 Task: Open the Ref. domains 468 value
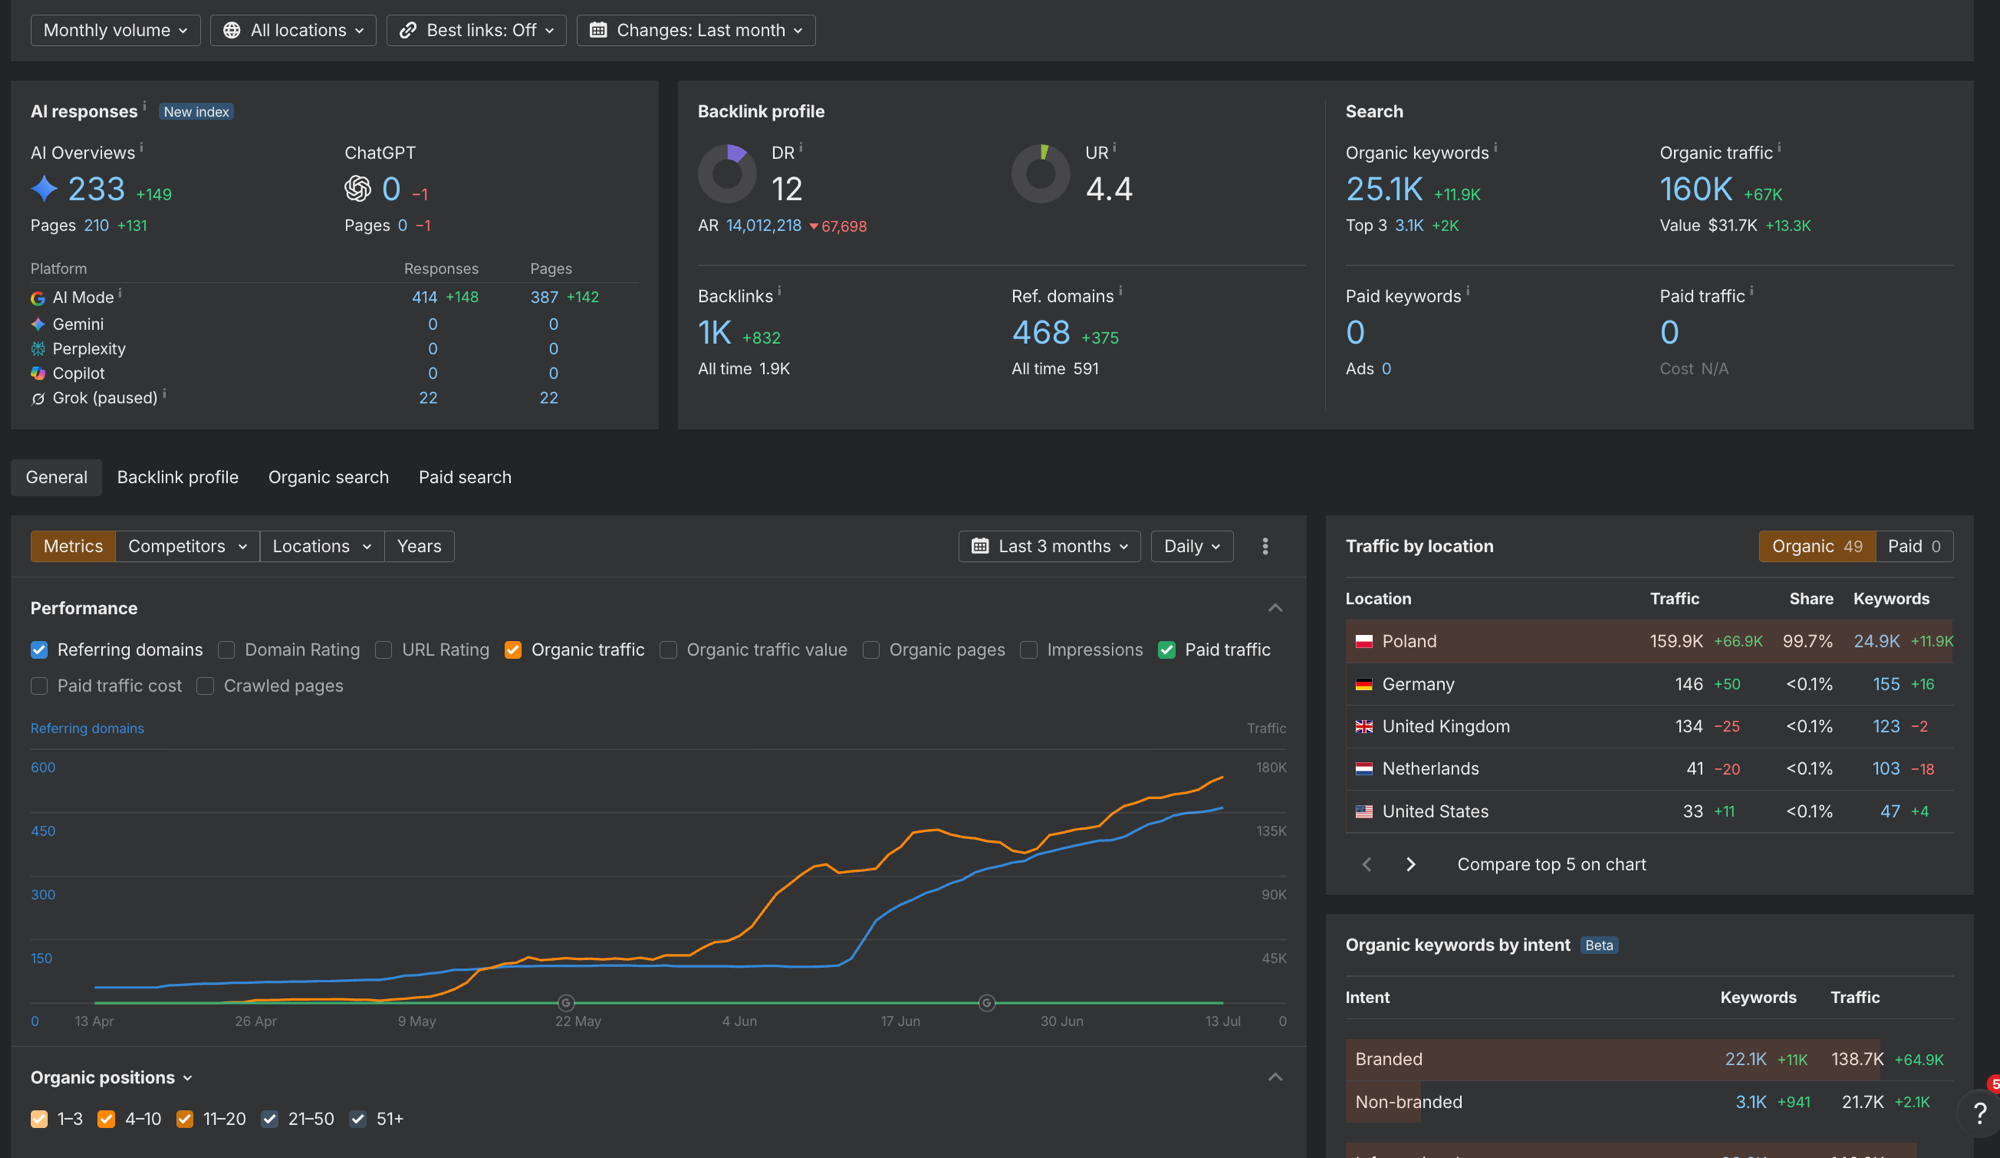pos(1041,332)
